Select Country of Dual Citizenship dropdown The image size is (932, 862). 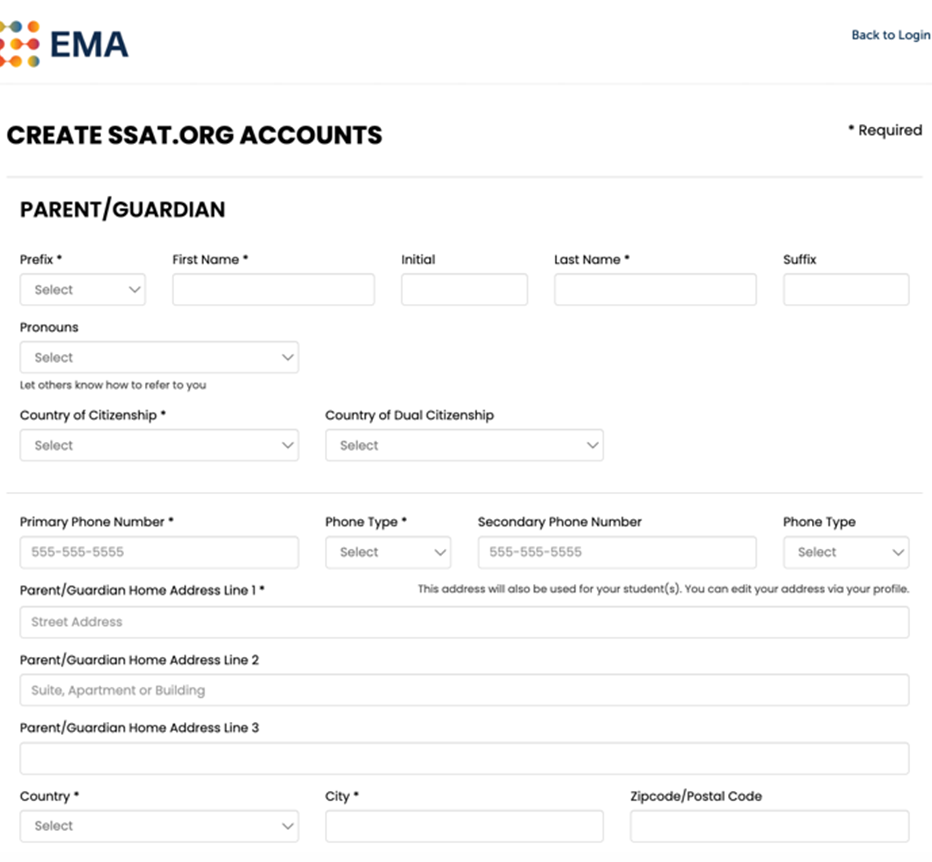[464, 446]
